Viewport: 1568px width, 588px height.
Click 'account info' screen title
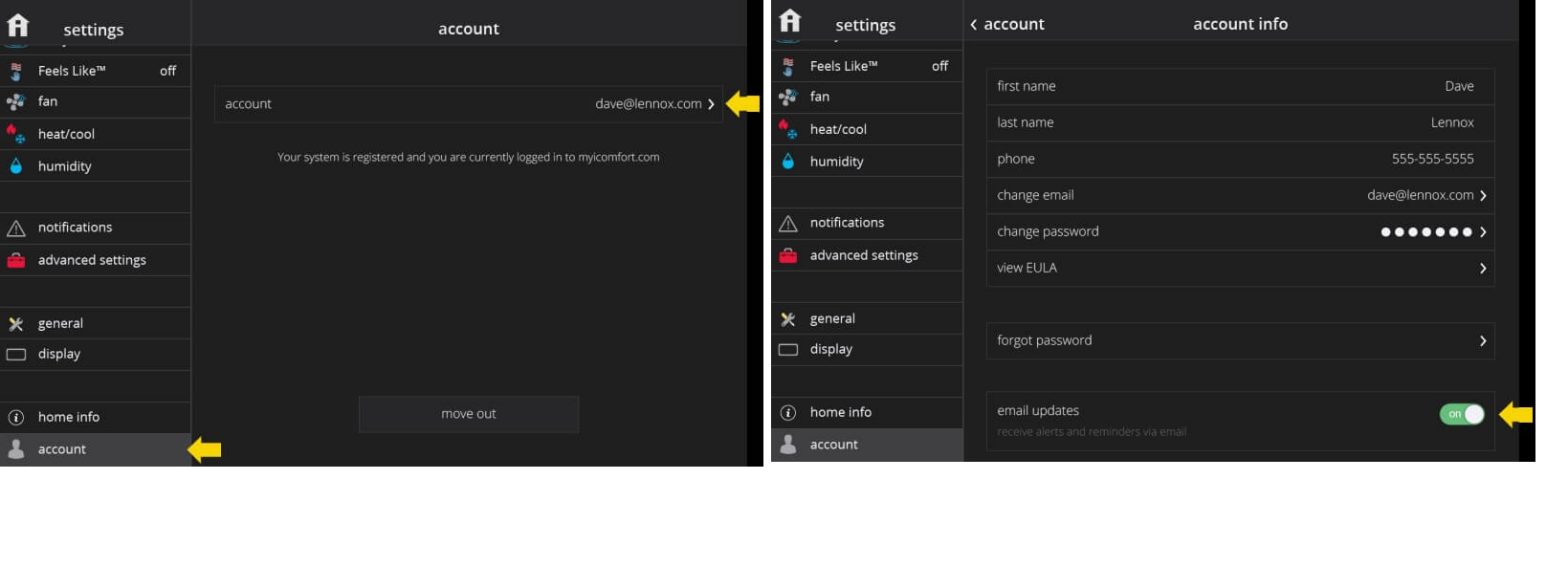coord(1240,24)
